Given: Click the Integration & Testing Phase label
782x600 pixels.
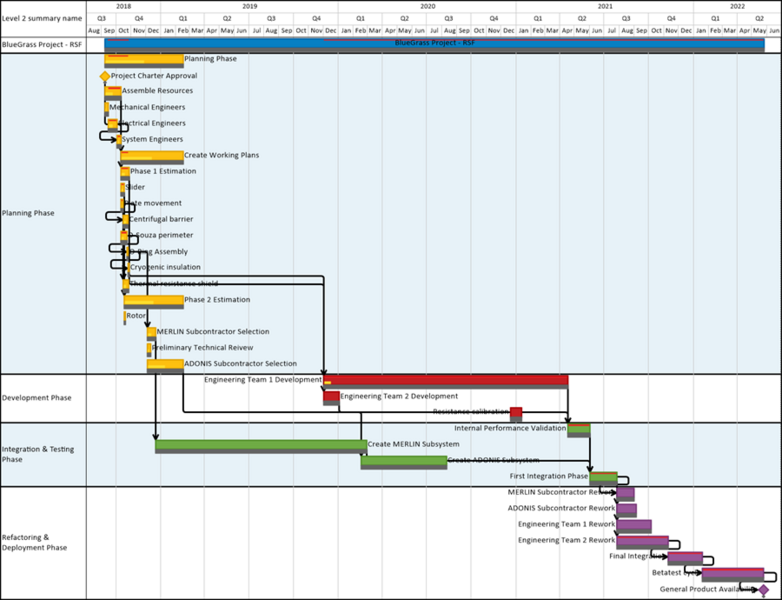Looking at the screenshot, I should point(38,454).
